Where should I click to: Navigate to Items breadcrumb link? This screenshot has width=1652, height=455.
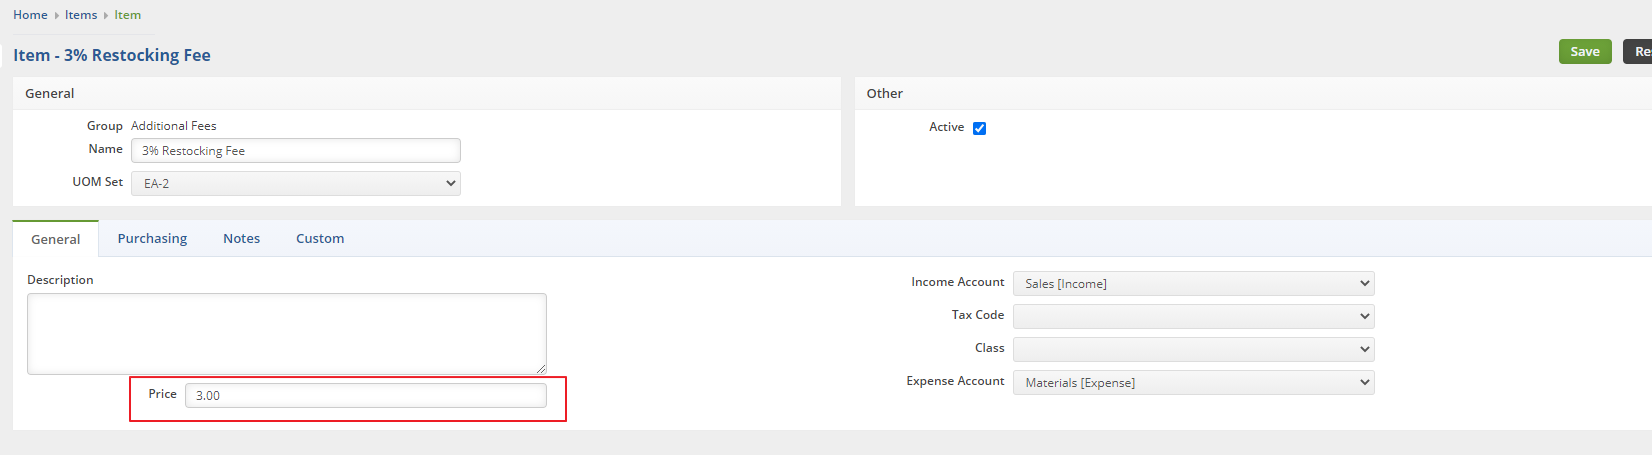[x=81, y=15]
